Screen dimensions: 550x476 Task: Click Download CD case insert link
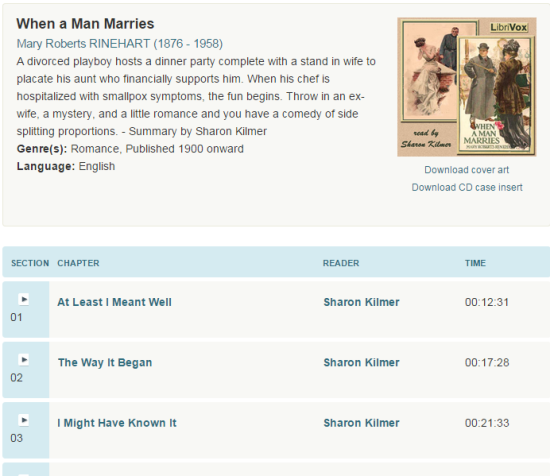click(x=467, y=187)
